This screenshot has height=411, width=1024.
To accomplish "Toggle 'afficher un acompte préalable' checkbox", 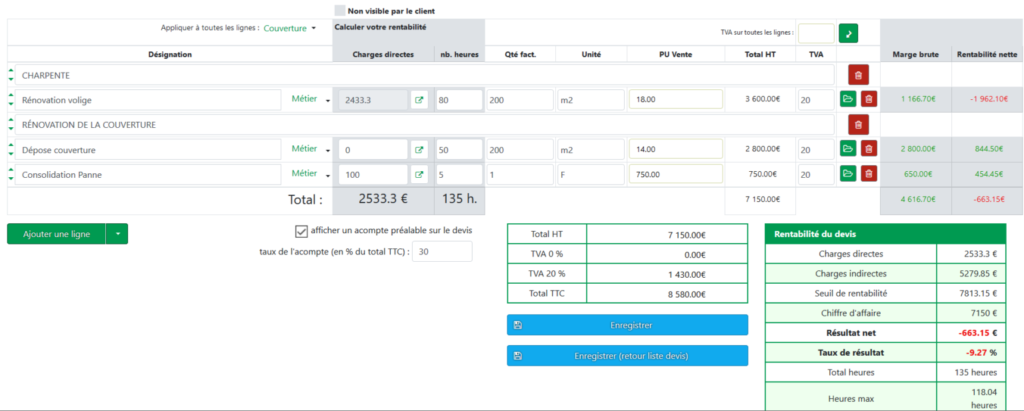I will click(x=301, y=231).
